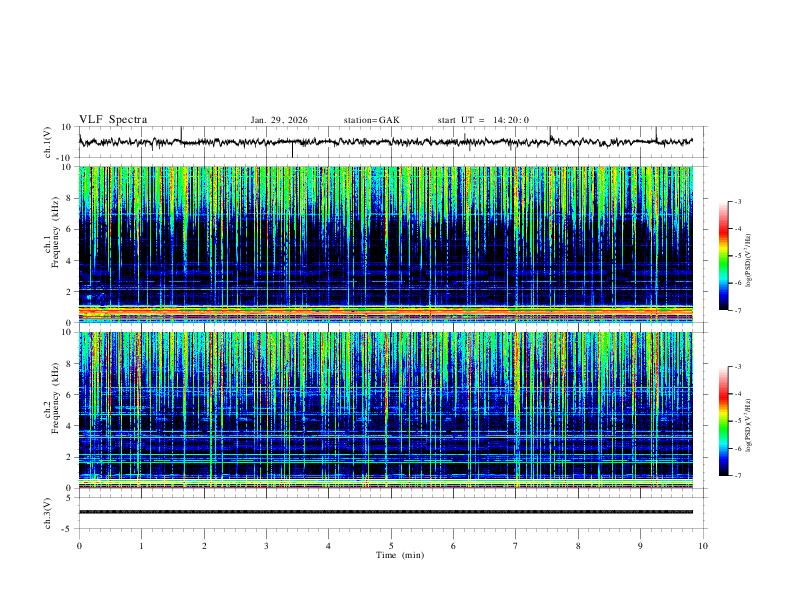Click the ch.1 spectrogram color bar
Viewport: 792px width, 612px height.
coord(723,256)
